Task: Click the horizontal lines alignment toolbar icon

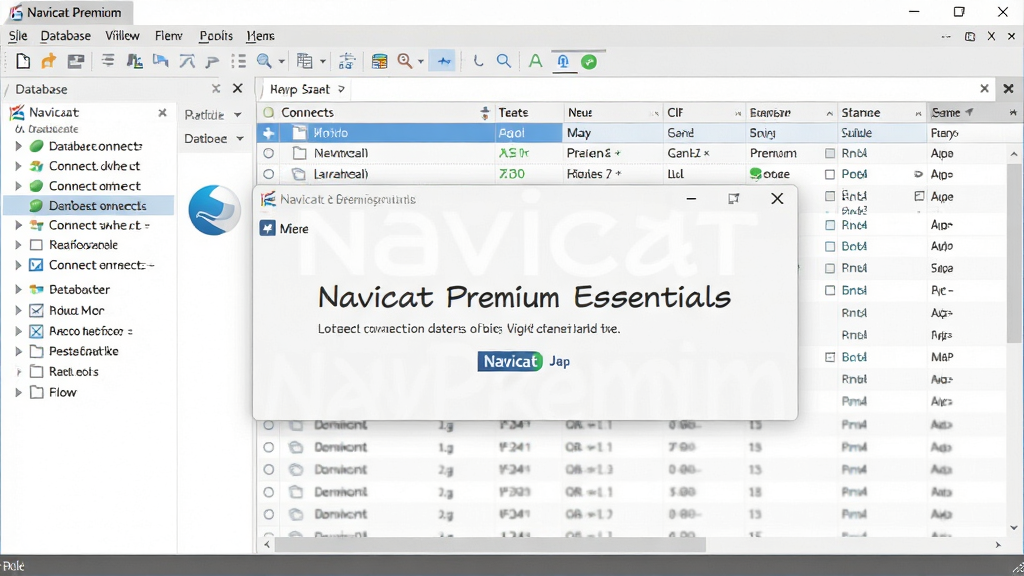Action: [x=108, y=61]
